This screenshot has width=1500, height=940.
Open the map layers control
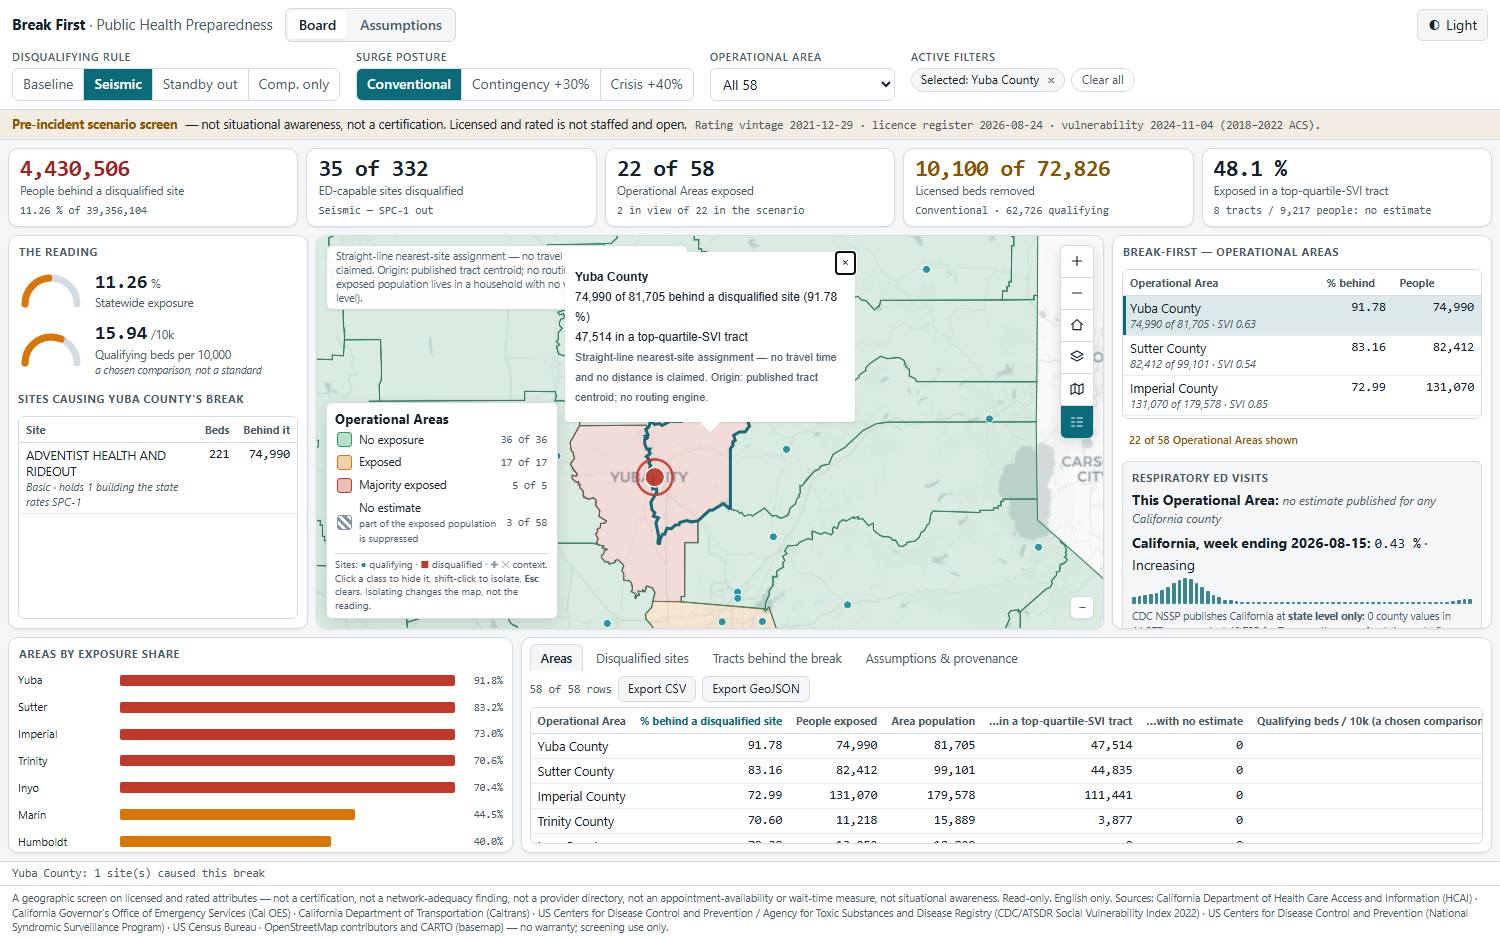(x=1076, y=357)
